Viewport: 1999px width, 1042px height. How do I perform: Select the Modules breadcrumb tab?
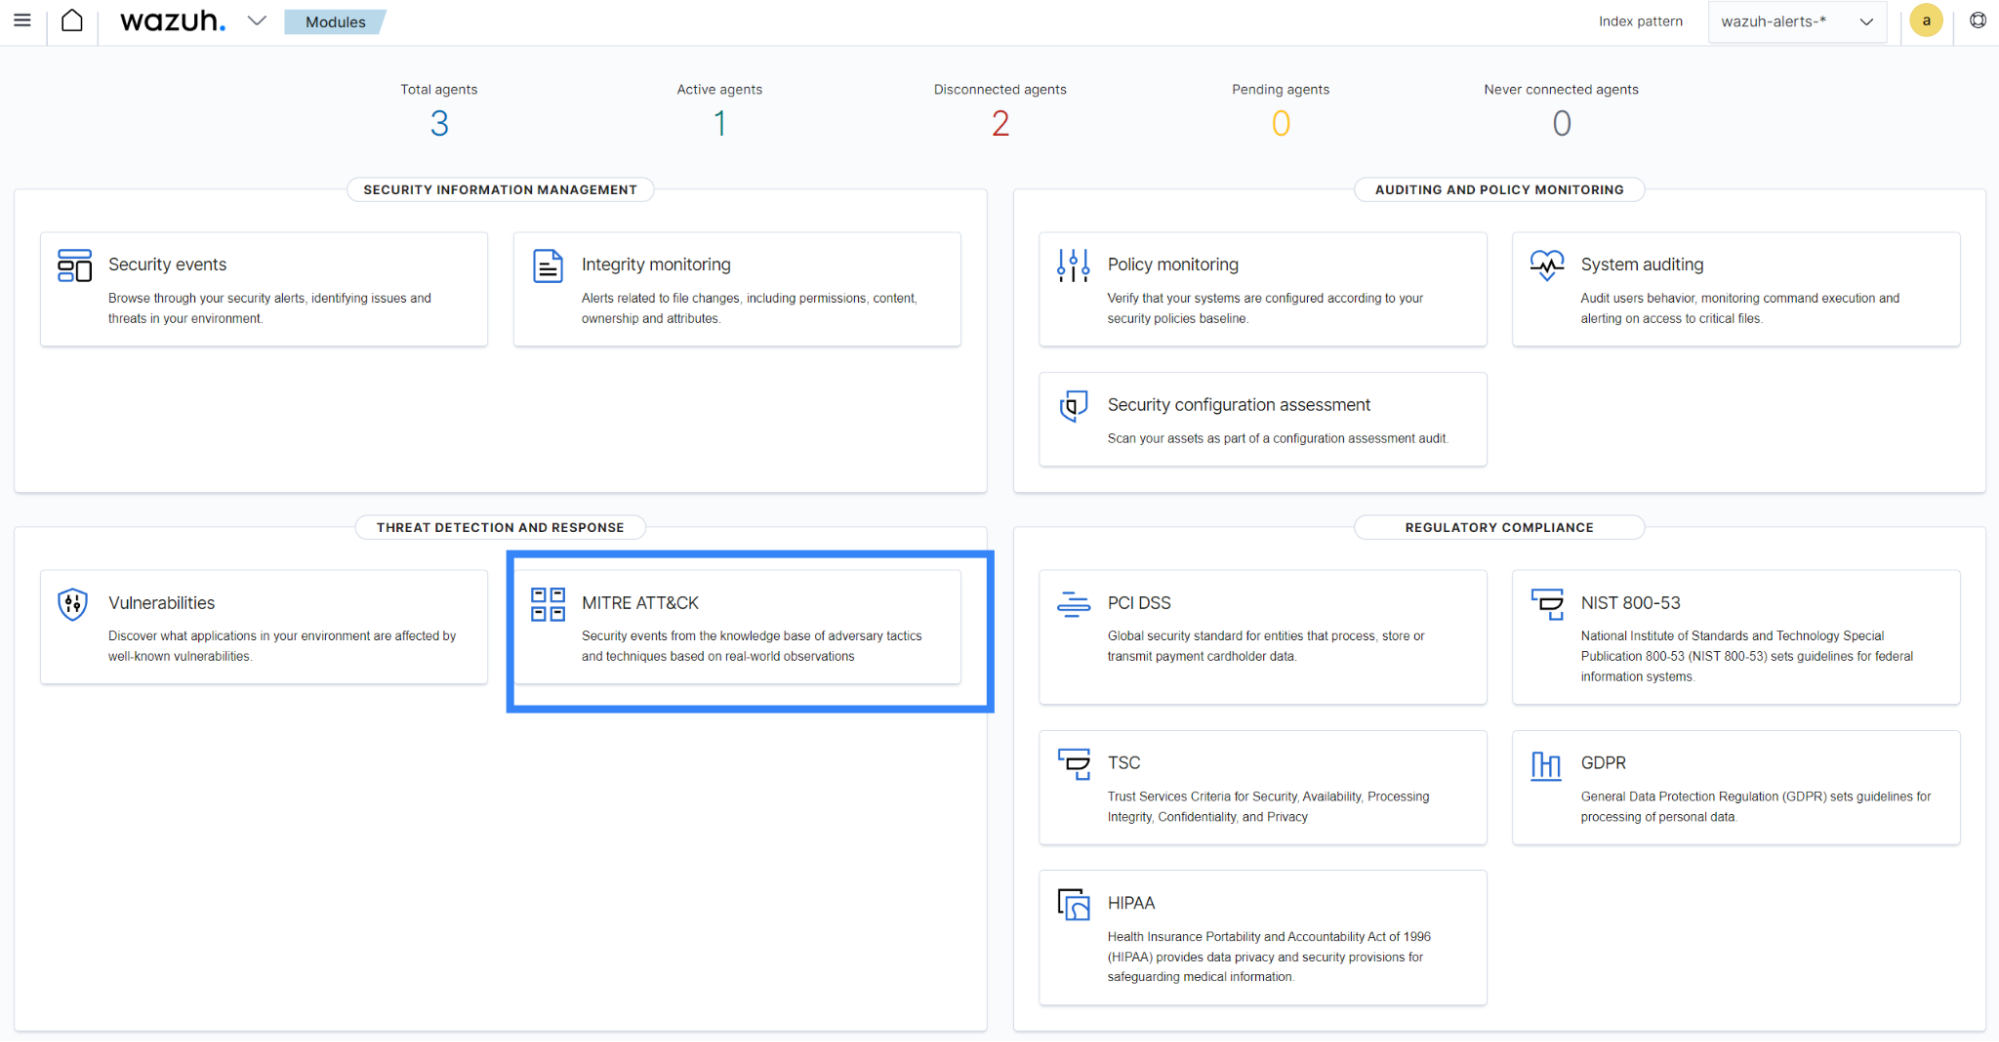point(335,21)
